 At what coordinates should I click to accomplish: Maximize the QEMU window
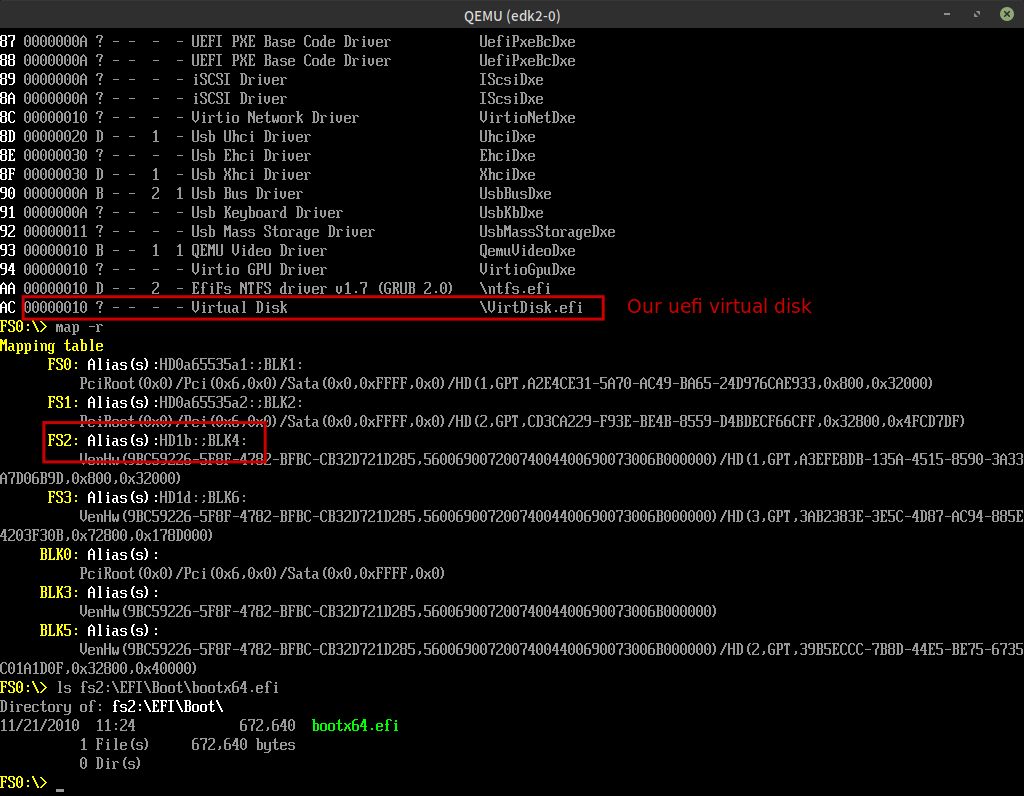point(975,14)
